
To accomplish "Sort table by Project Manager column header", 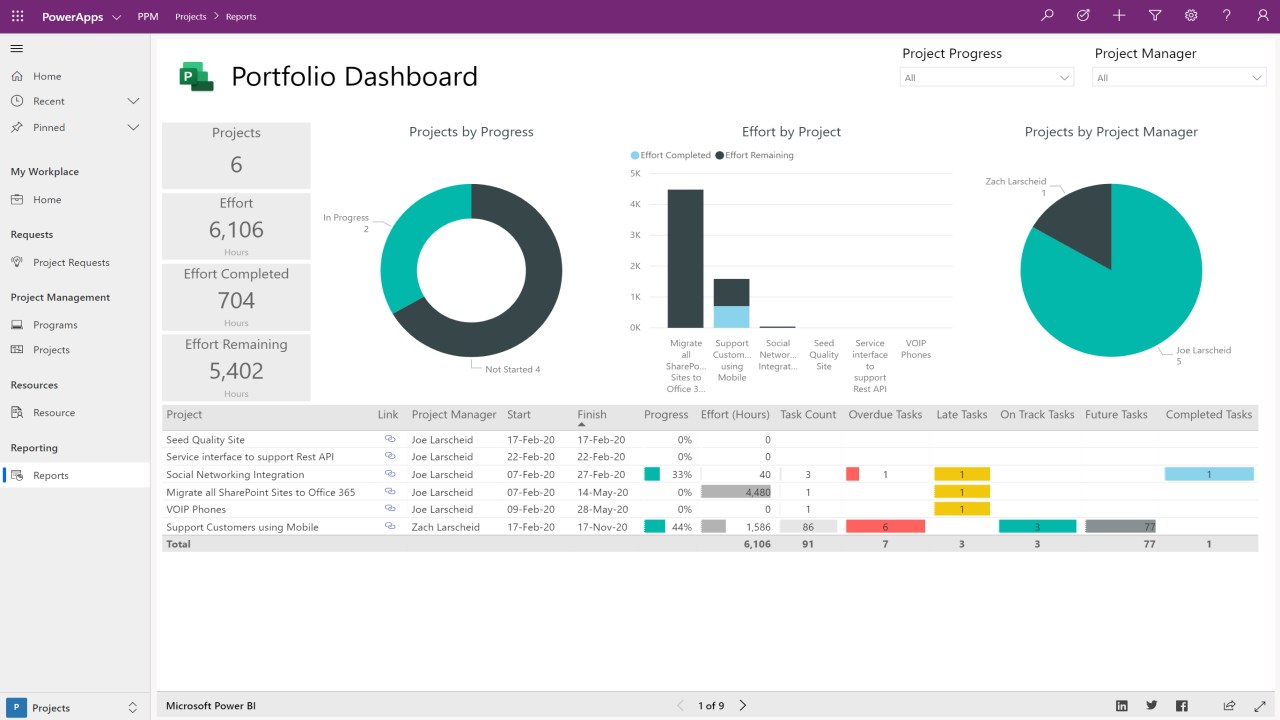I will (454, 414).
